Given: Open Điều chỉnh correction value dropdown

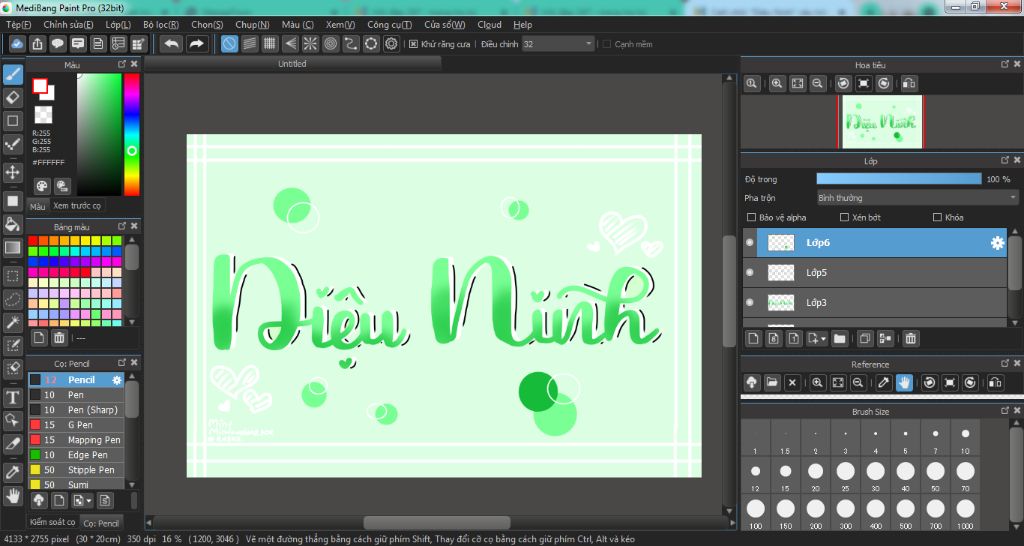Looking at the screenshot, I should (x=558, y=44).
